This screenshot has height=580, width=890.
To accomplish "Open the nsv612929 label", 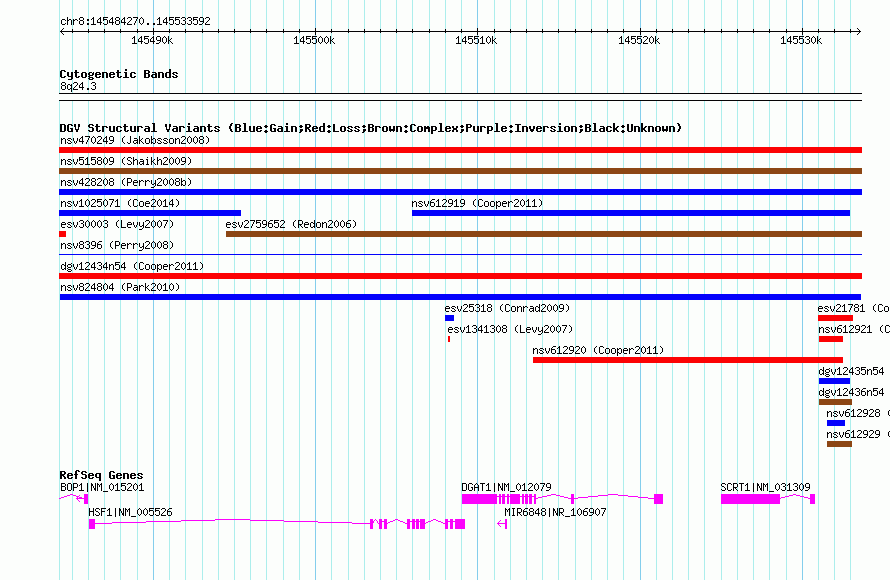I will point(858,434).
